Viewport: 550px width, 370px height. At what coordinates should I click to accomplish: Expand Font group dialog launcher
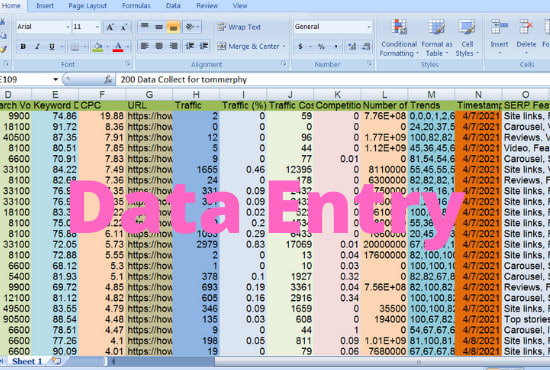(128, 64)
